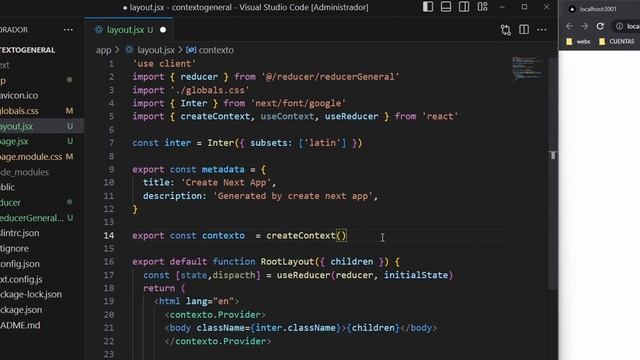
Task: Click createContext() call on line 14
Action: pos(306,236)
